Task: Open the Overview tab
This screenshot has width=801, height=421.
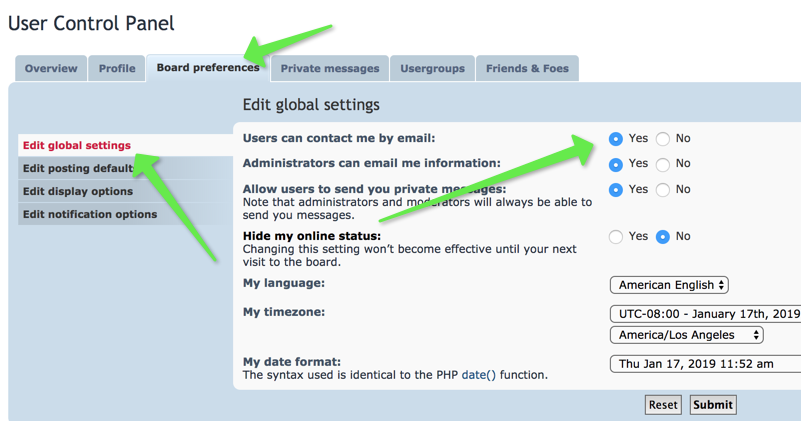Action: (x=51, y=68)
